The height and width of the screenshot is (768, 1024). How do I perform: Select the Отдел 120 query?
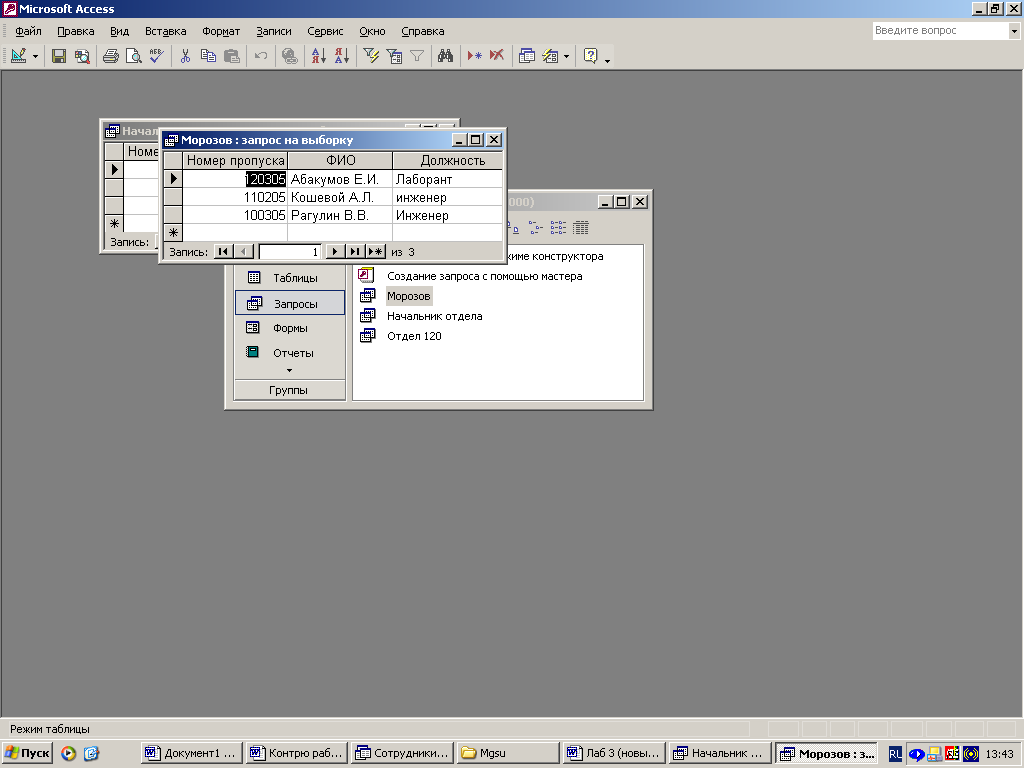(414, 336)
